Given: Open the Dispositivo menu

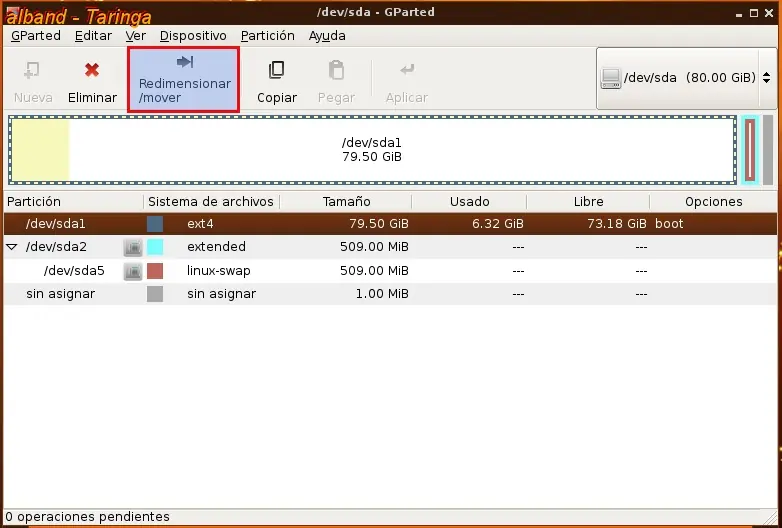Looking at the screenshot, I should point(193,36).
